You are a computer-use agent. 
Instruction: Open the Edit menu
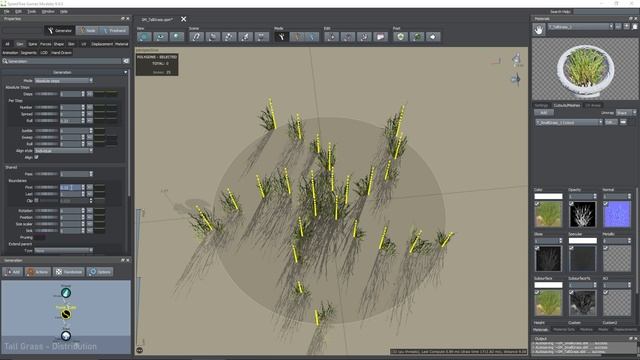point(18,11)
